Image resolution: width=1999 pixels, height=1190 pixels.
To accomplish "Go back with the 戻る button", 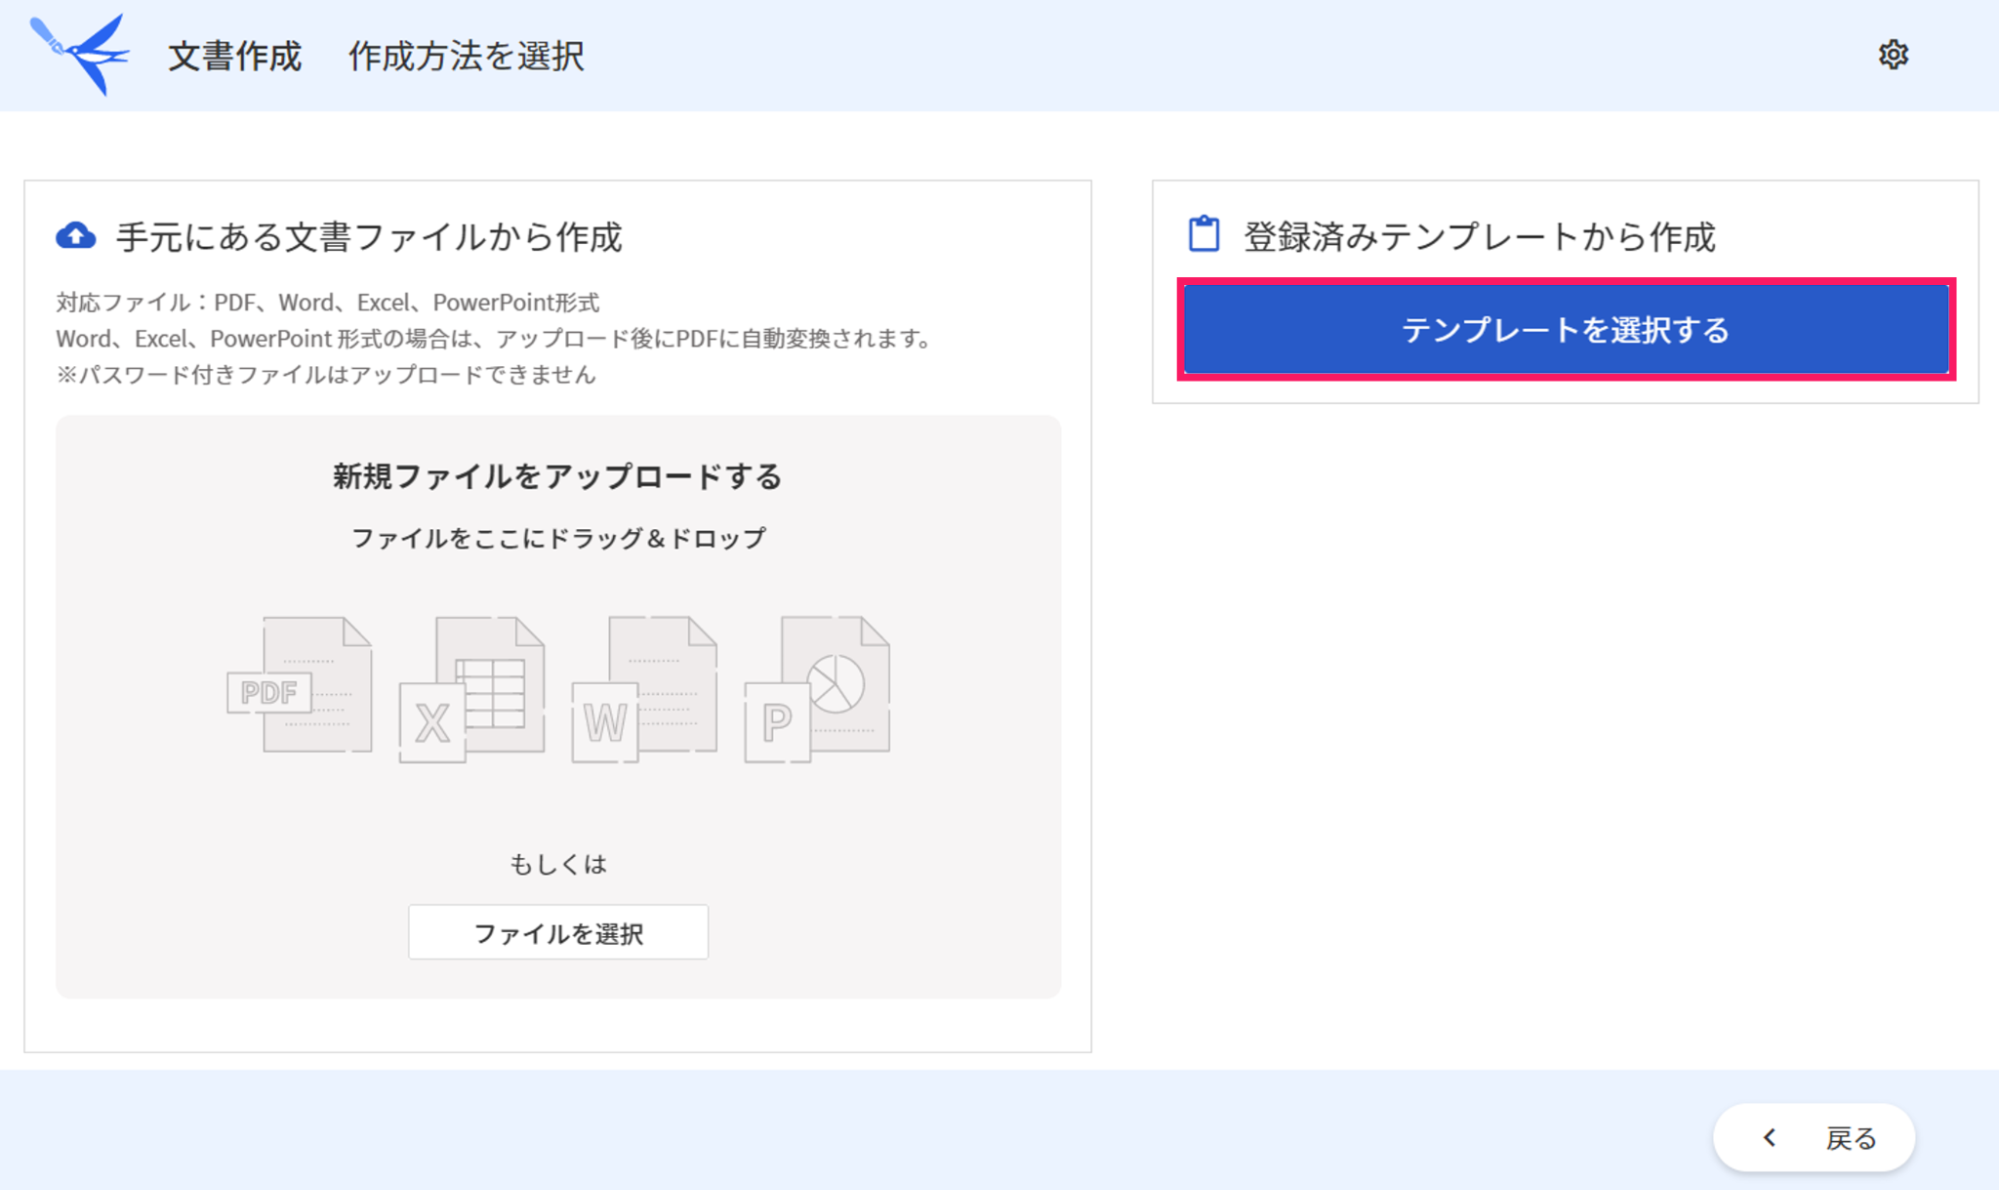I will point(1814,1137).
